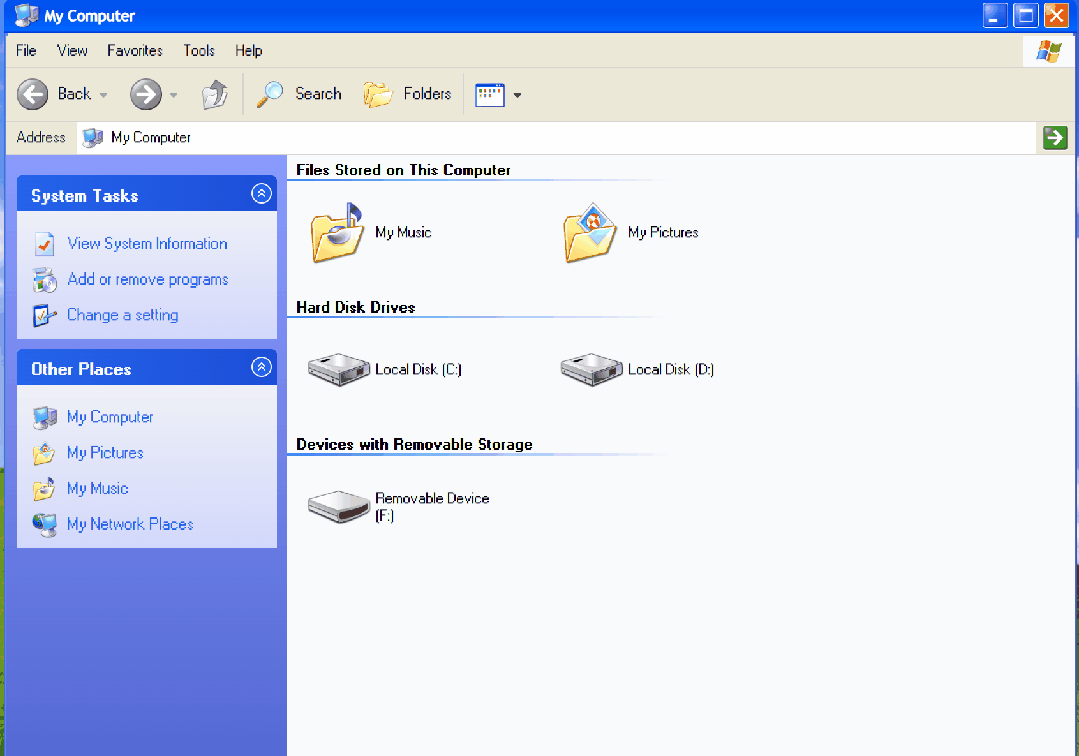Navigate up one level with the Up icon
1079x756 pixels.
[215, 94]
